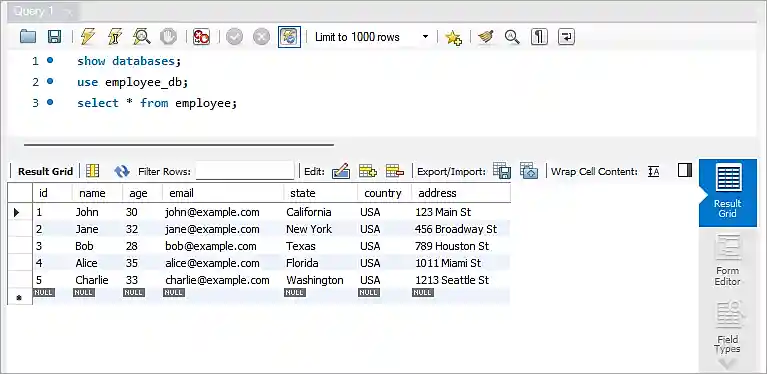The image size is (767, 374).
Task: Select the name cell Alice
Action: [x=97, y=264]
